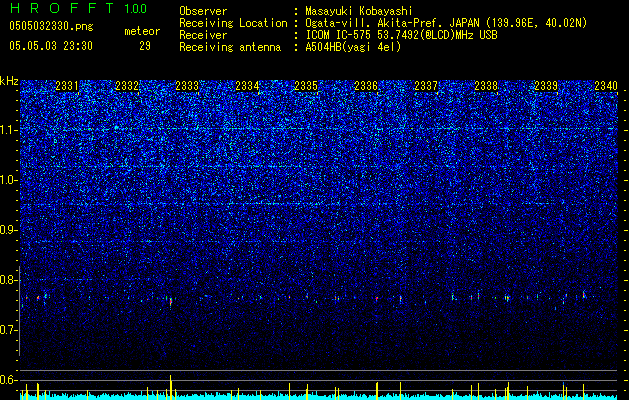Click the Observer label
This screenshot has height=400, width=629.
[x=203, y=11]
